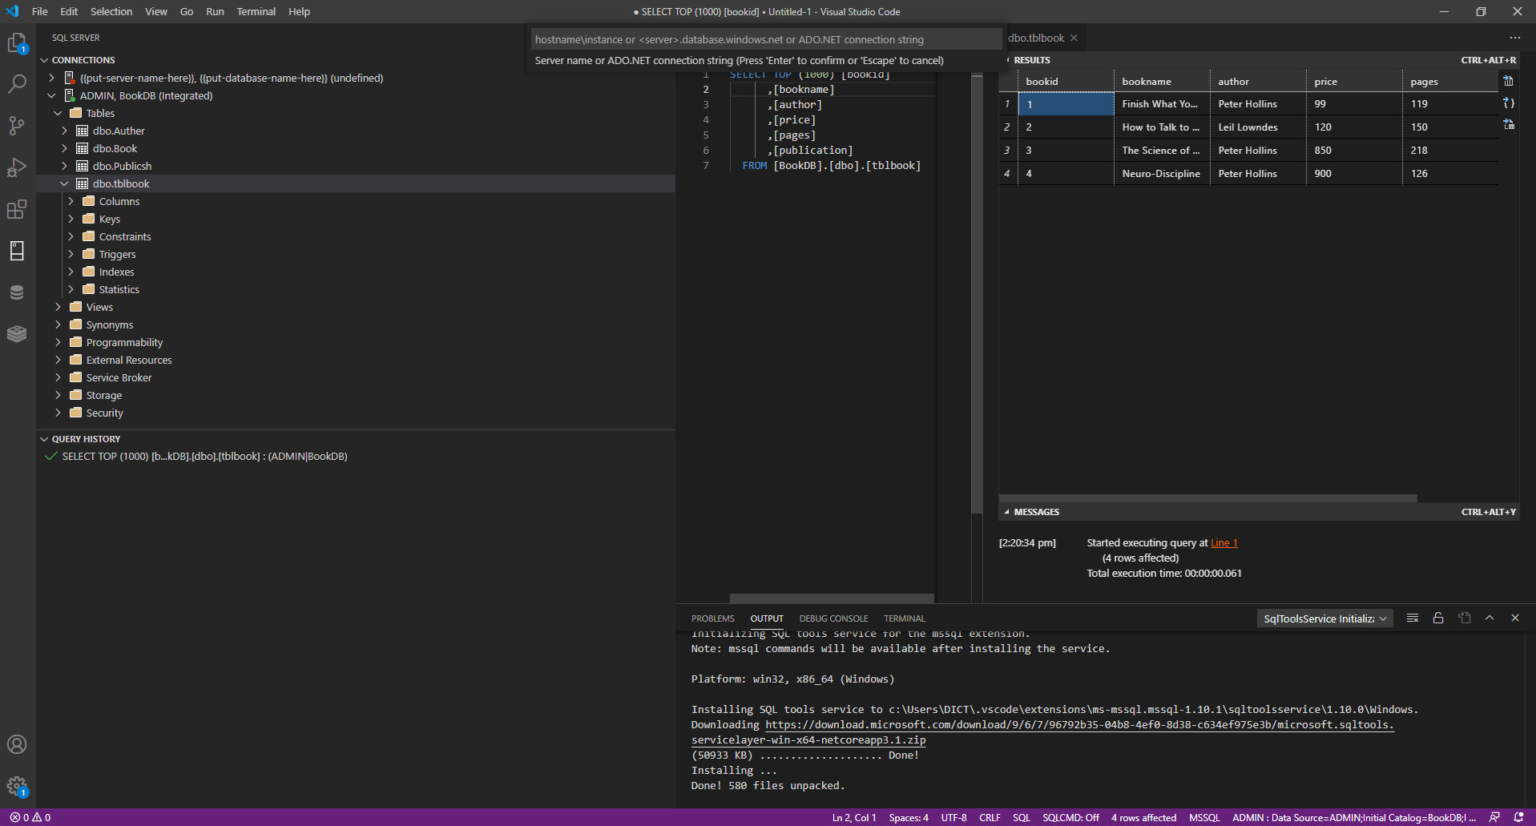Toggle output auto-scroll lock icon
Screen dimensions: 1536x826
[x=1438, y=618]
